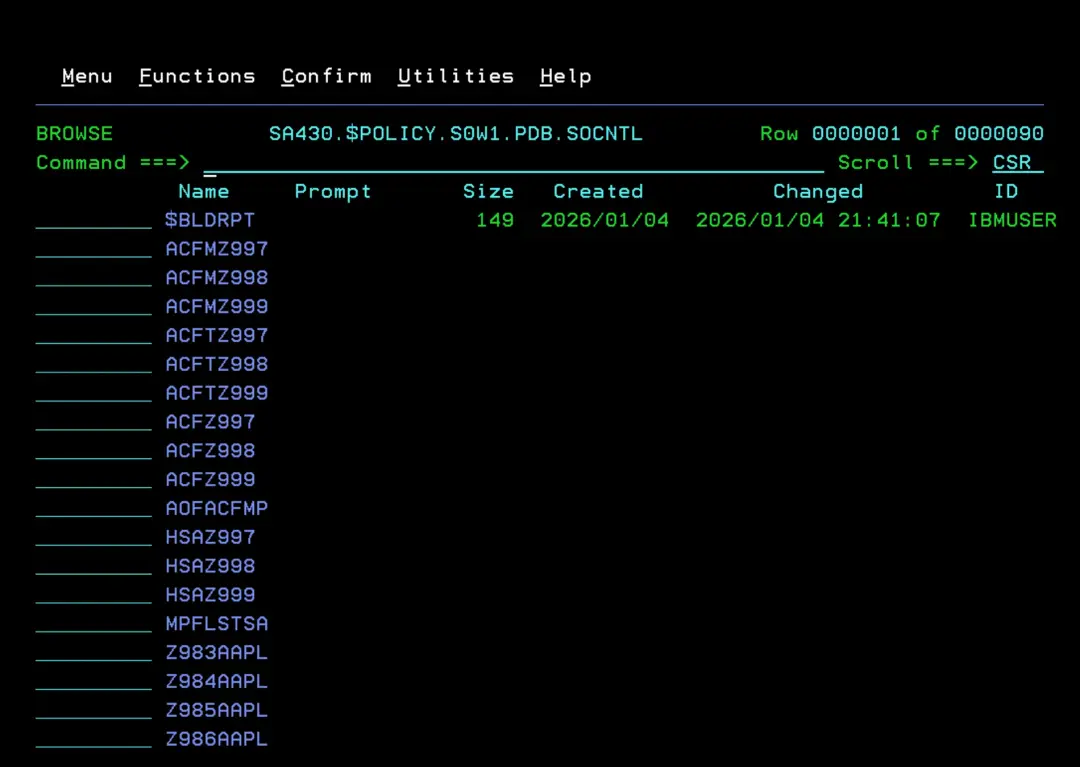Select member name HSAZ998
The width and height of the screenshot is (1080, 767).
(x=210, y=567)
